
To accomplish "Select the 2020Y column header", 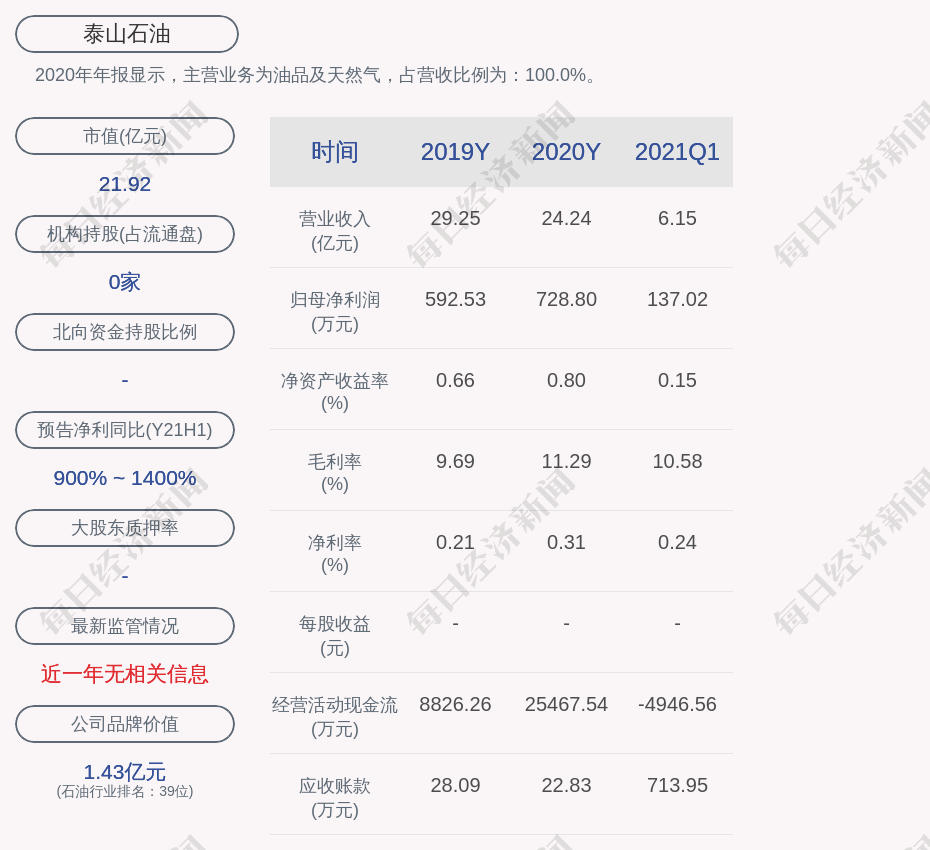I will click(566, 152).
